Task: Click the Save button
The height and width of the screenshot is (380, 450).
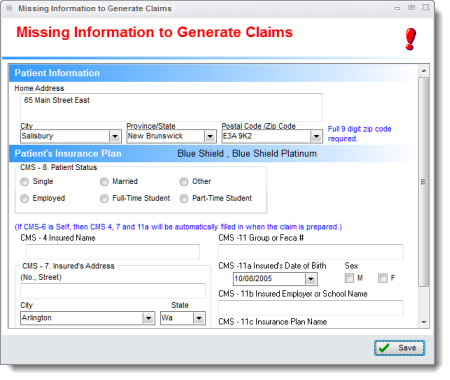Action: point(399,348)
